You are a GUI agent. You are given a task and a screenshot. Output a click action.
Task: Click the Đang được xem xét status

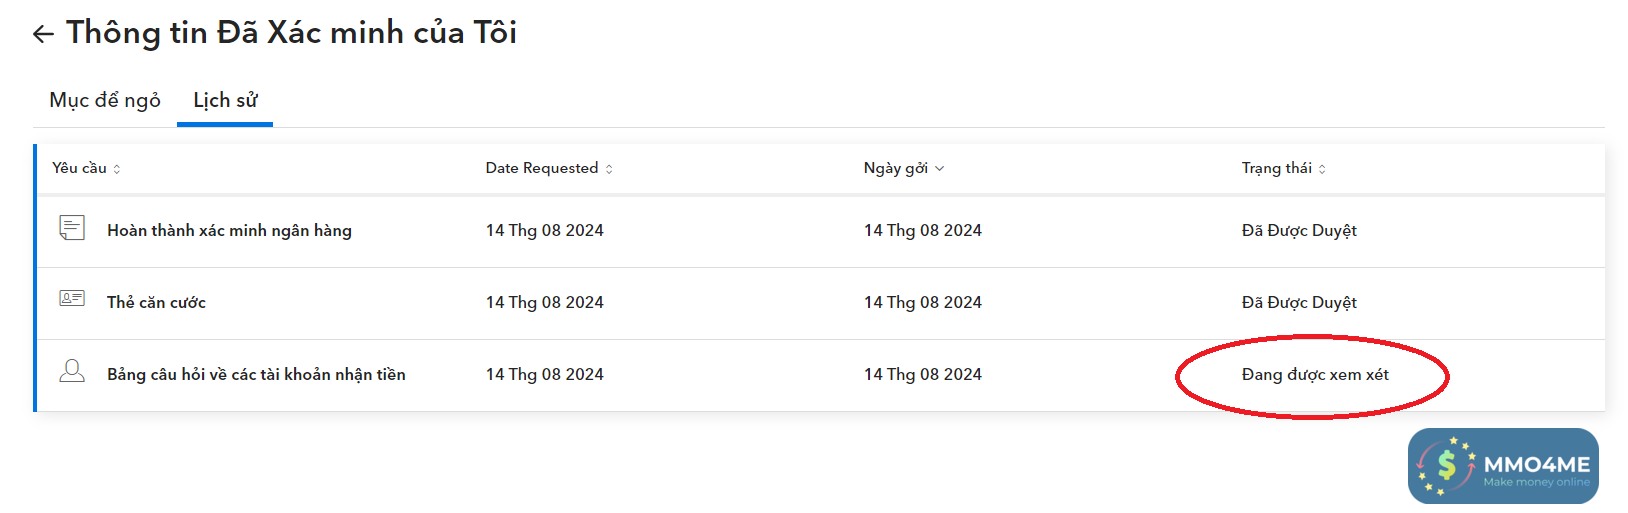[x=1314, y=374]
